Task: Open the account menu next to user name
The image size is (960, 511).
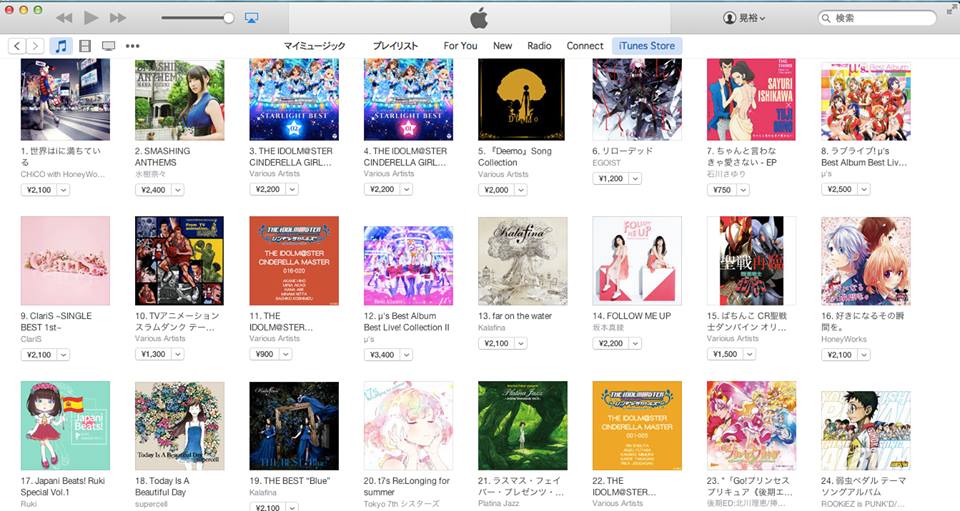Action: coord(744,18)
